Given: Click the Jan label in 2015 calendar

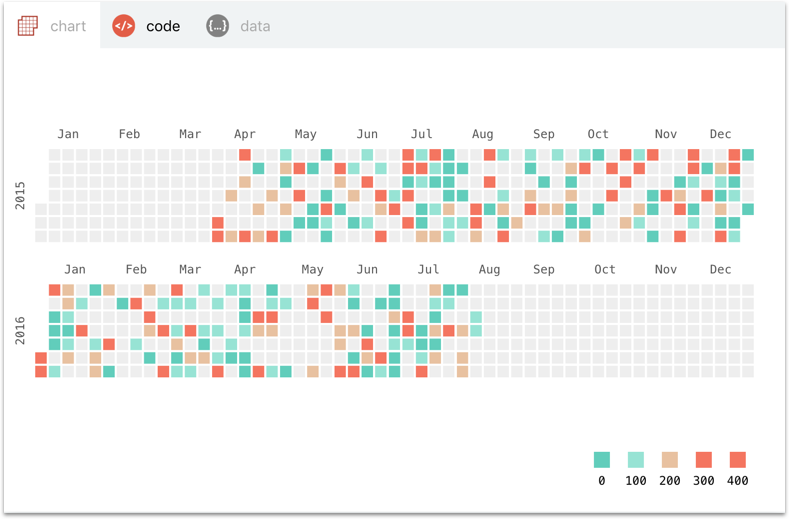Looking at the screenshot, I should [x=68, y=134].
